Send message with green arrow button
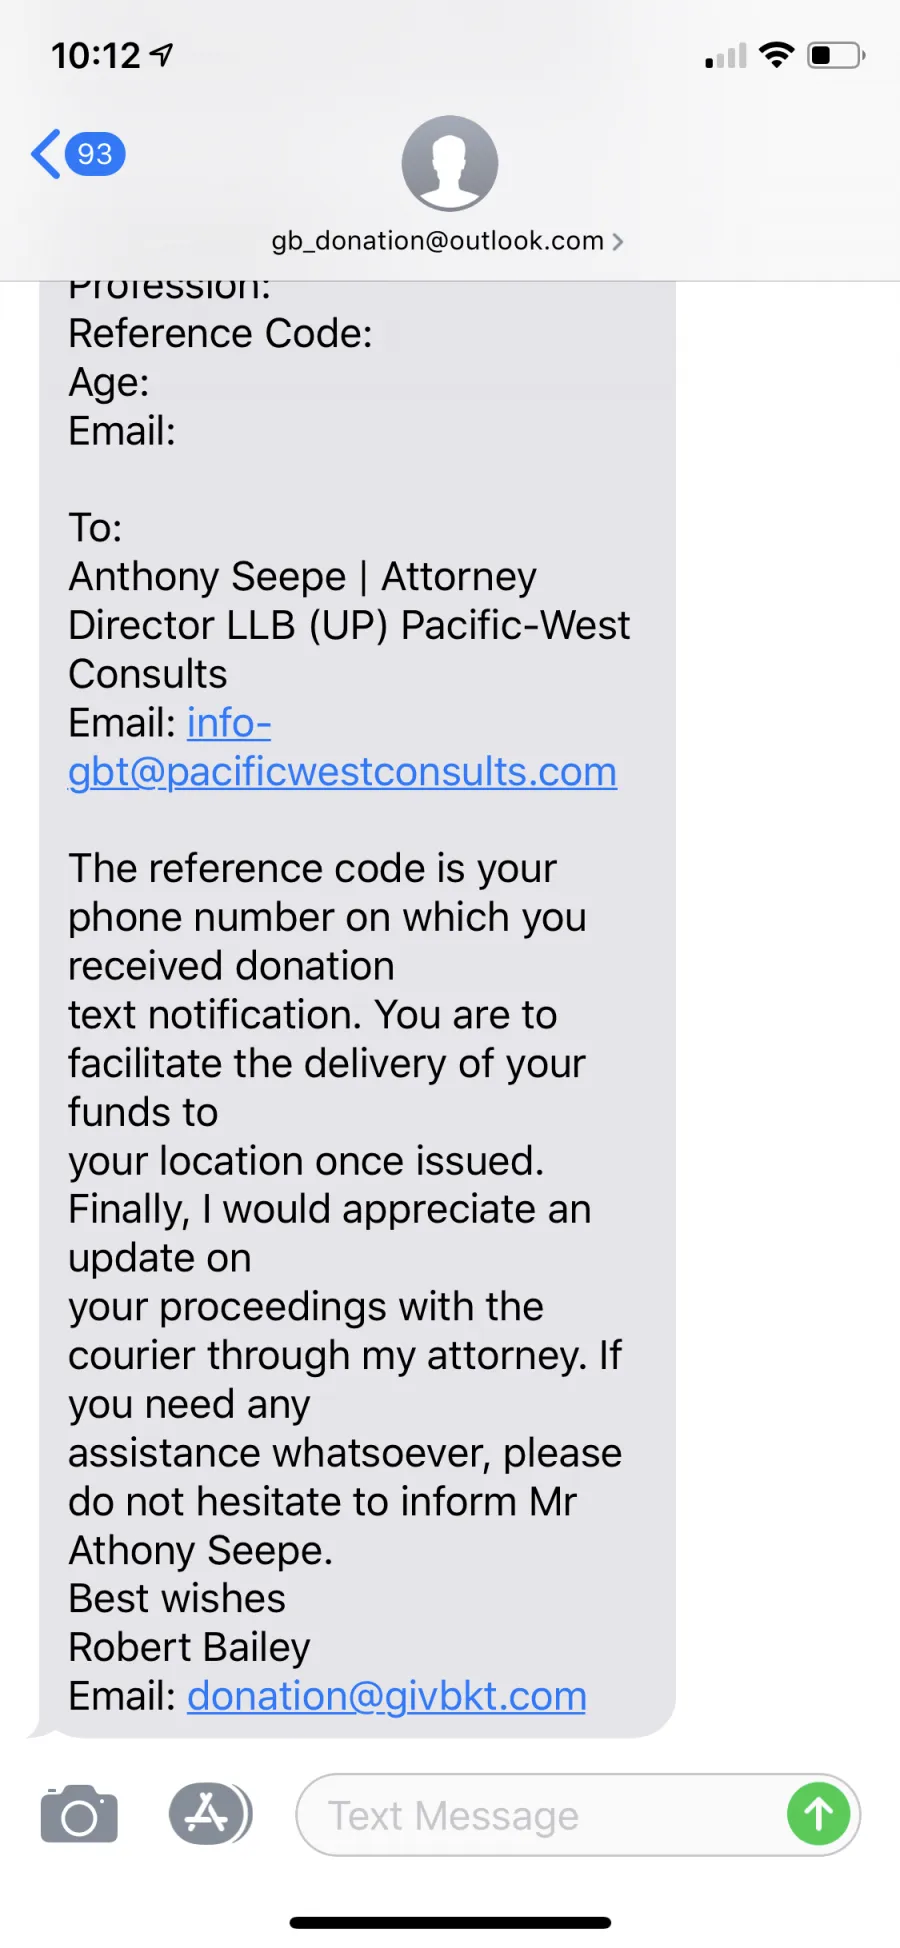 point(818,1814)
